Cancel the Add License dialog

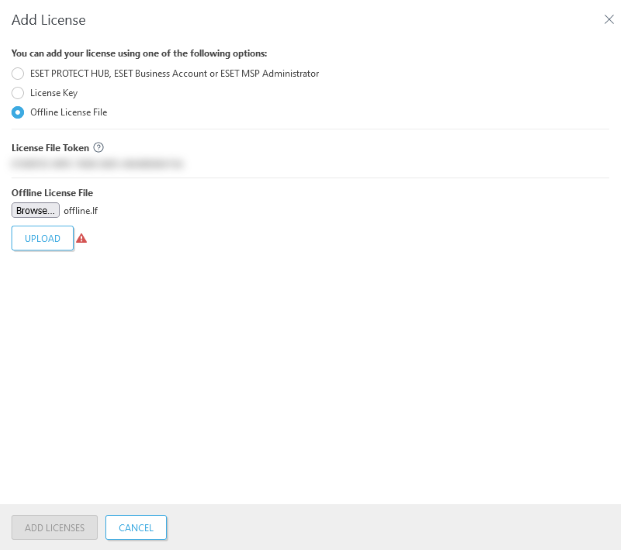(136, 527)
